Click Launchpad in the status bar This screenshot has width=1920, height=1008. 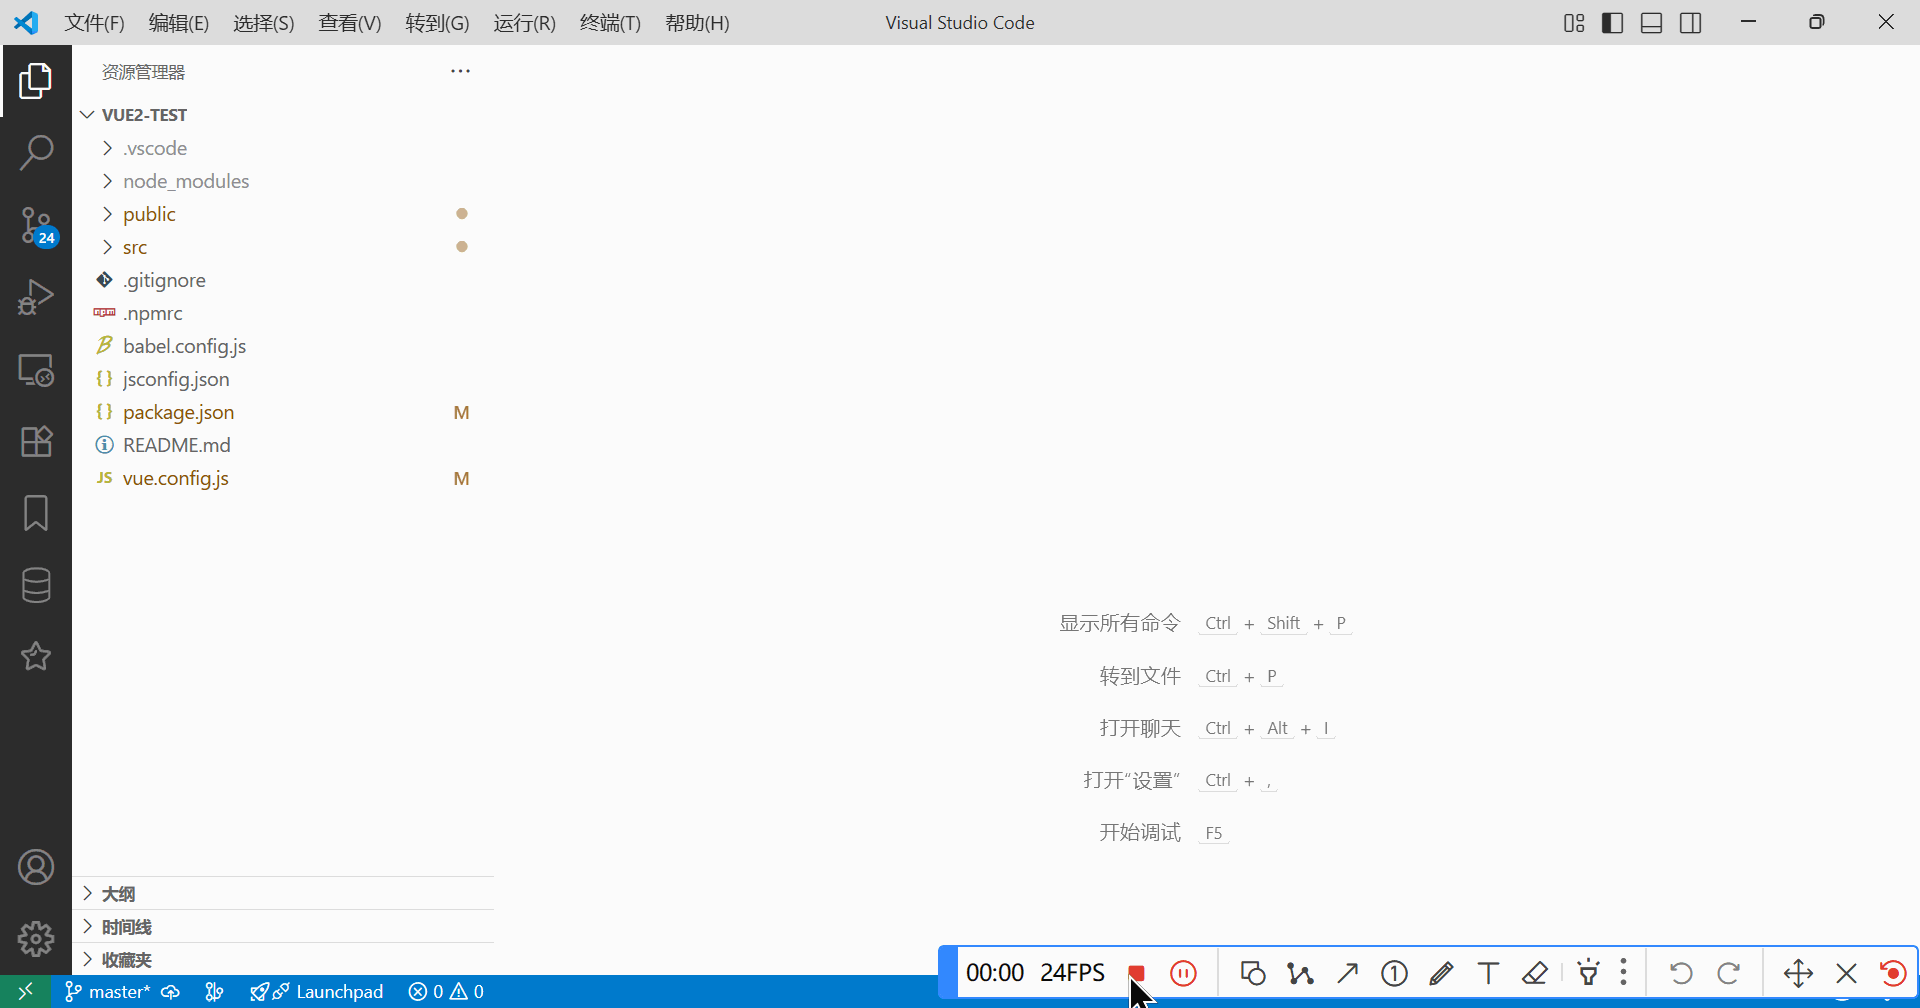317,992
